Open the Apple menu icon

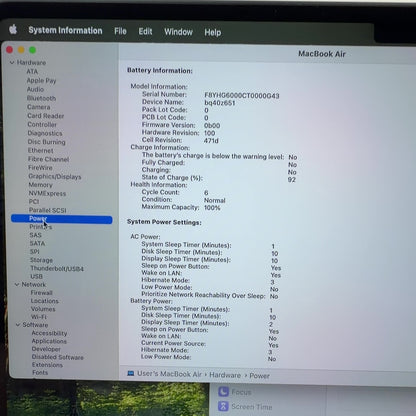point(13,30)
